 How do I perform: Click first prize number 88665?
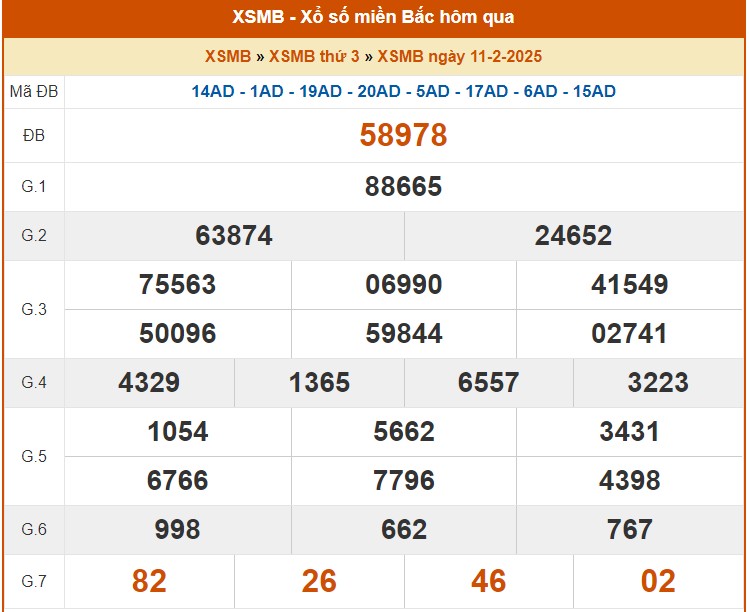(403, 187)
